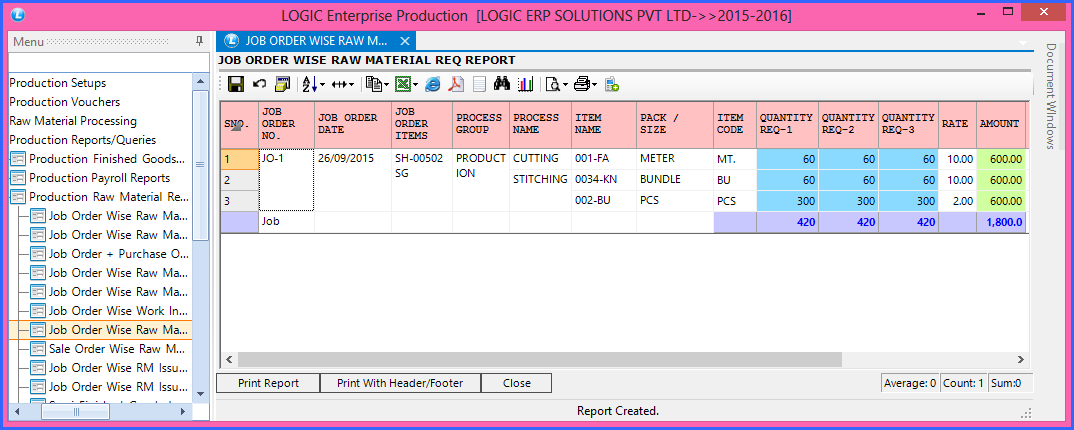Open the Copy dropdown arrow
1074x430 pixels.
pos(386,85)
